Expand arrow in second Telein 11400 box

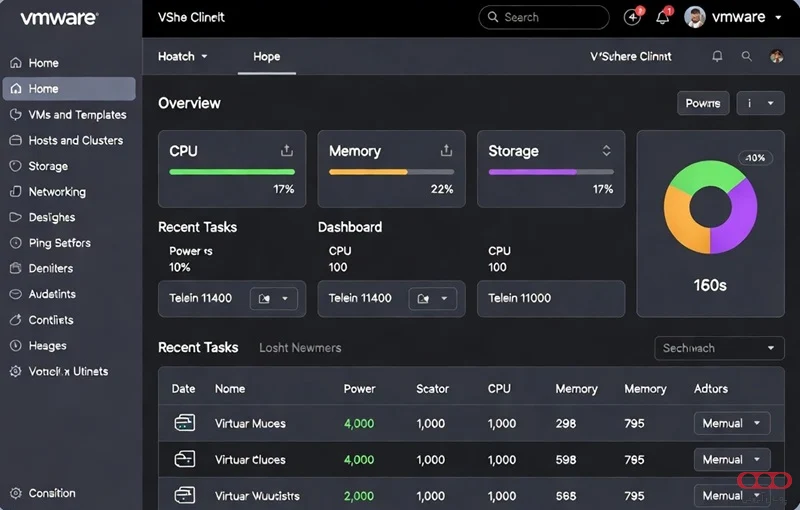click(444, 298)
